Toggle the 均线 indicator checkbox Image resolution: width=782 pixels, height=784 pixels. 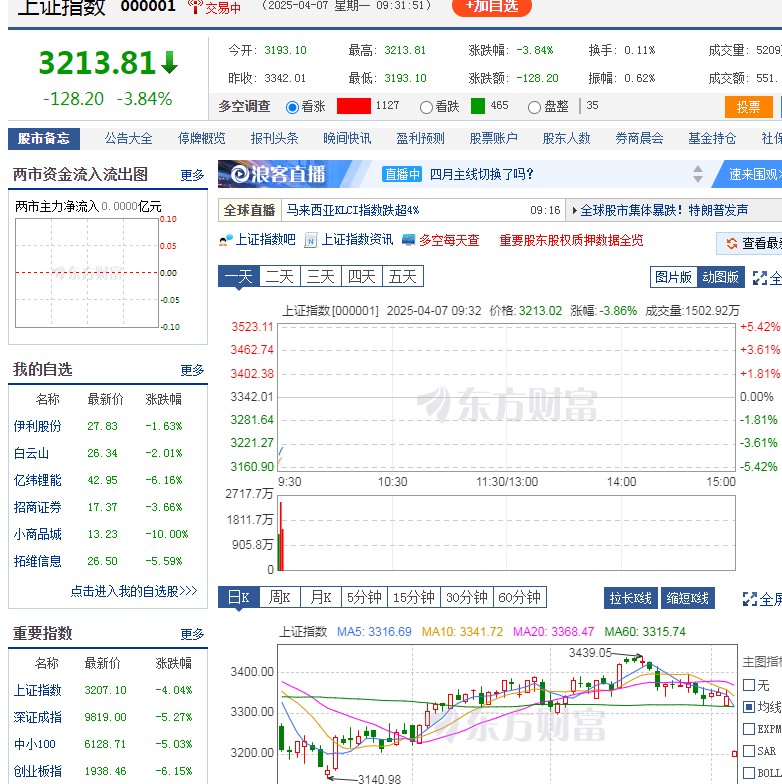point(748,707)
